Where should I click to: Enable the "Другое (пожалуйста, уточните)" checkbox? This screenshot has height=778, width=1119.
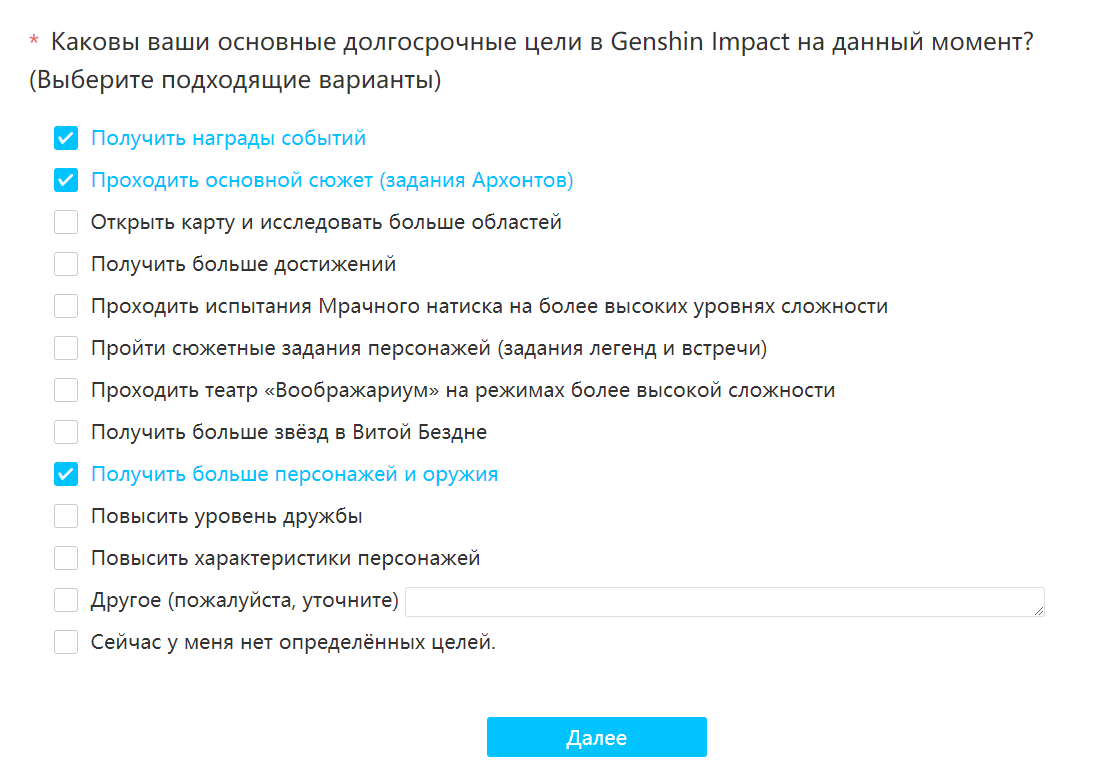[x=66, y=600]
